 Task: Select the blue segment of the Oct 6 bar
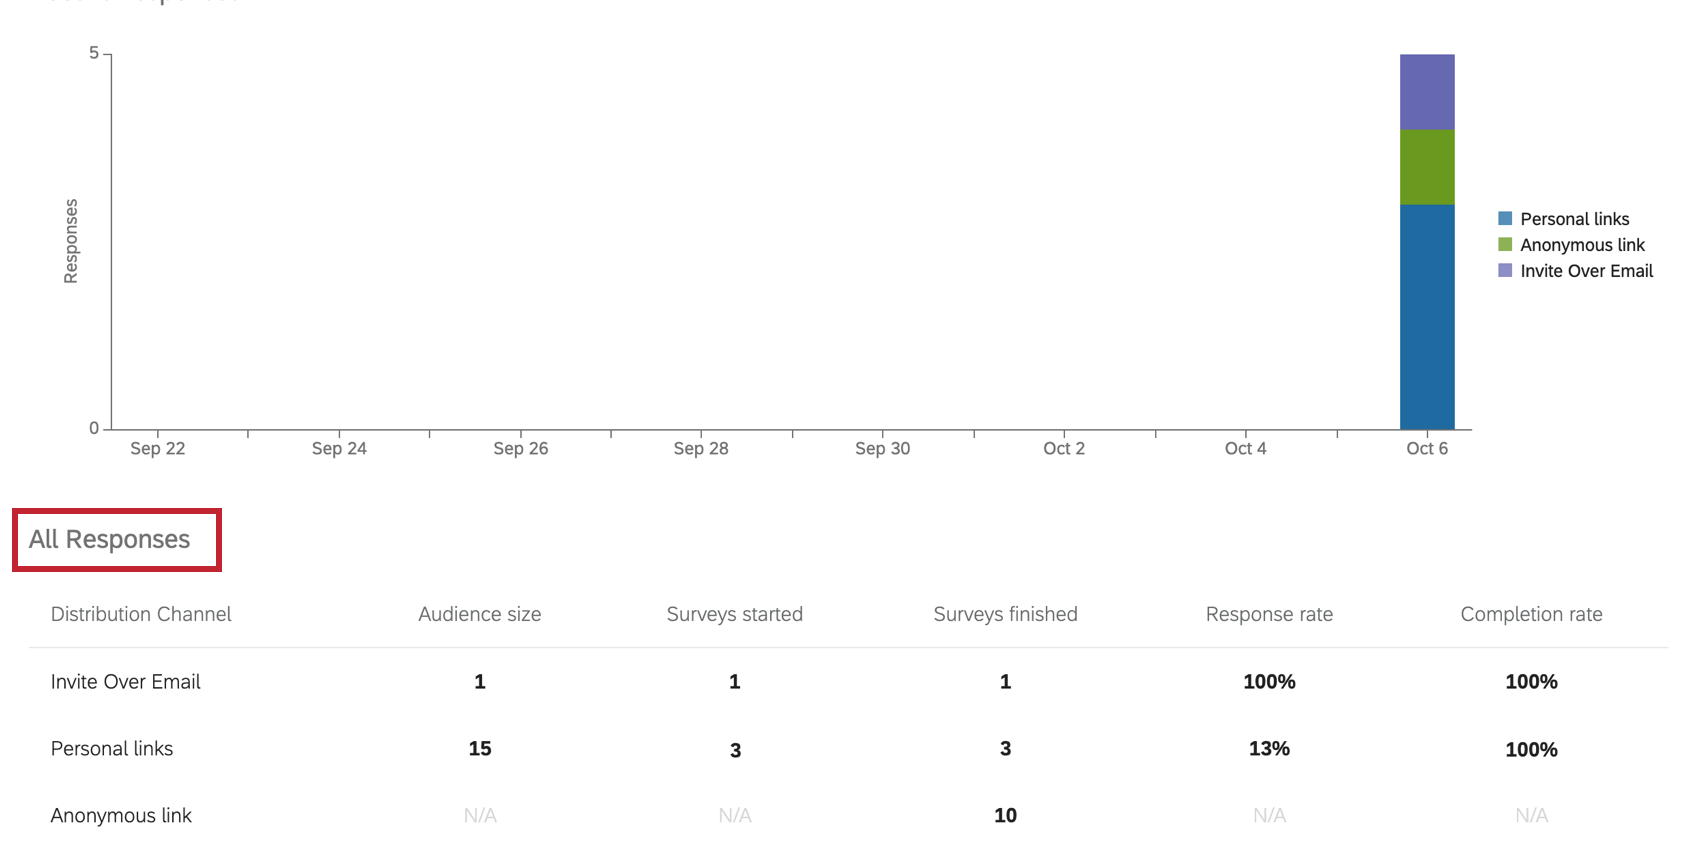pos(1427,317)
